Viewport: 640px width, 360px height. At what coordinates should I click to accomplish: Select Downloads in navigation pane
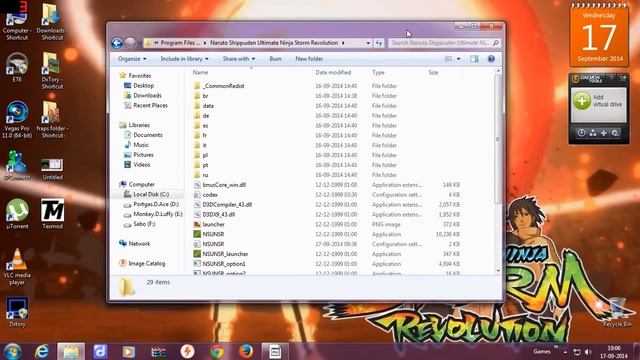pos(147,96)
